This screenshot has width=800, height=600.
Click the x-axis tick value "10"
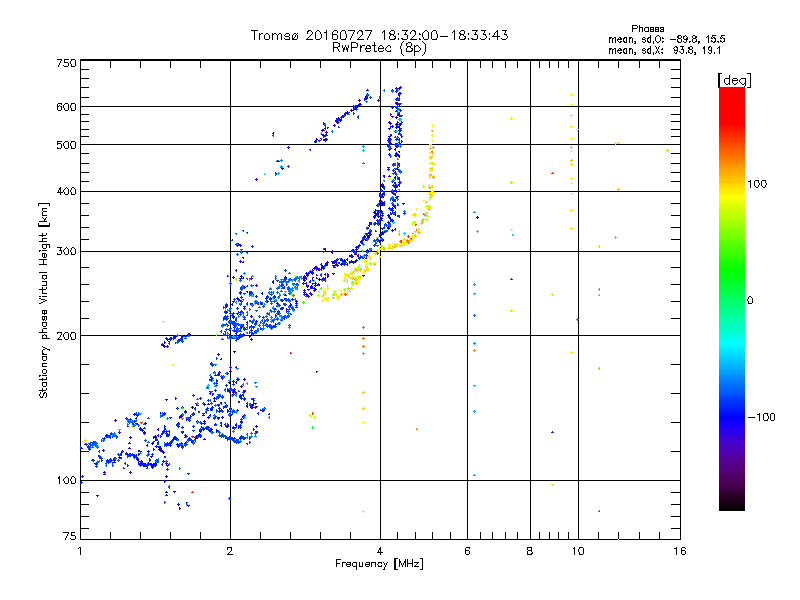(578, 551)
